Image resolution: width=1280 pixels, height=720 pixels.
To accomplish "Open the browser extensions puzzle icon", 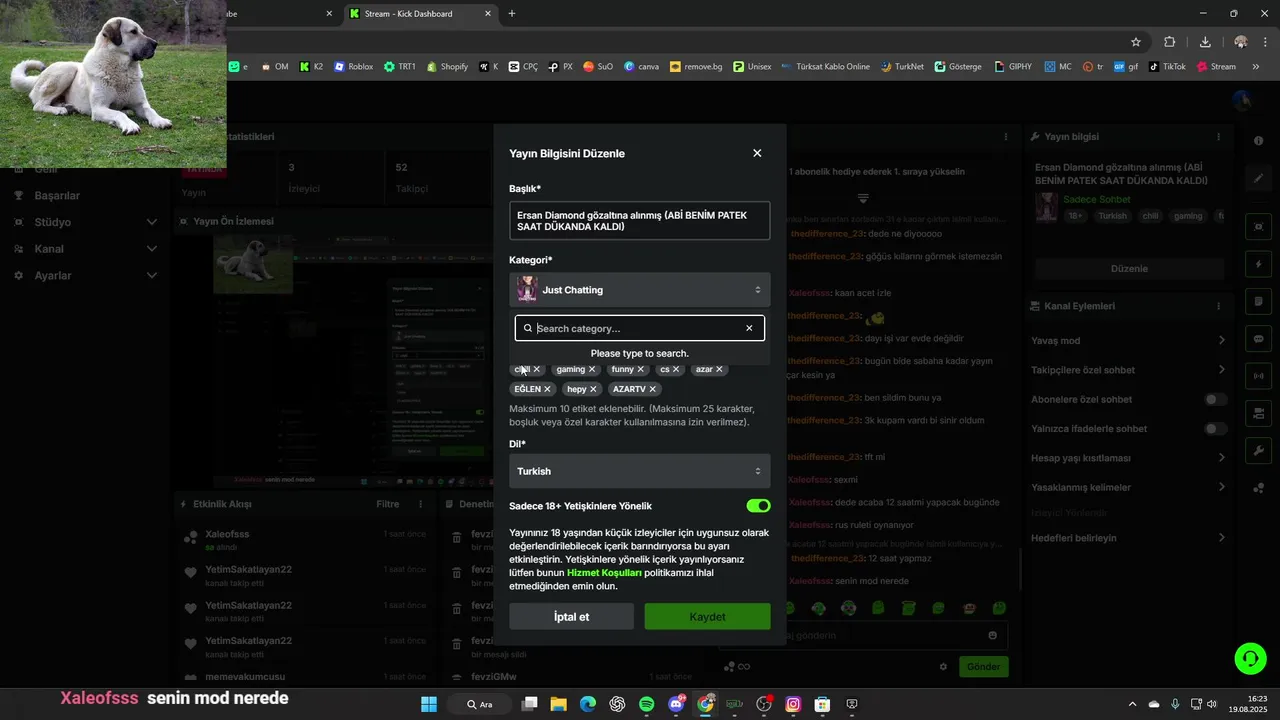I will [1170, 42].
